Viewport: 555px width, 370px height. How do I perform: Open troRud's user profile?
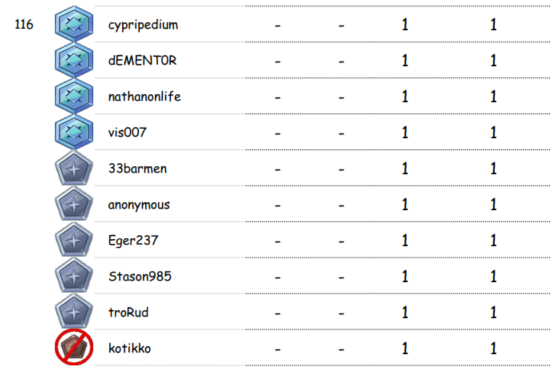[128, 312]
